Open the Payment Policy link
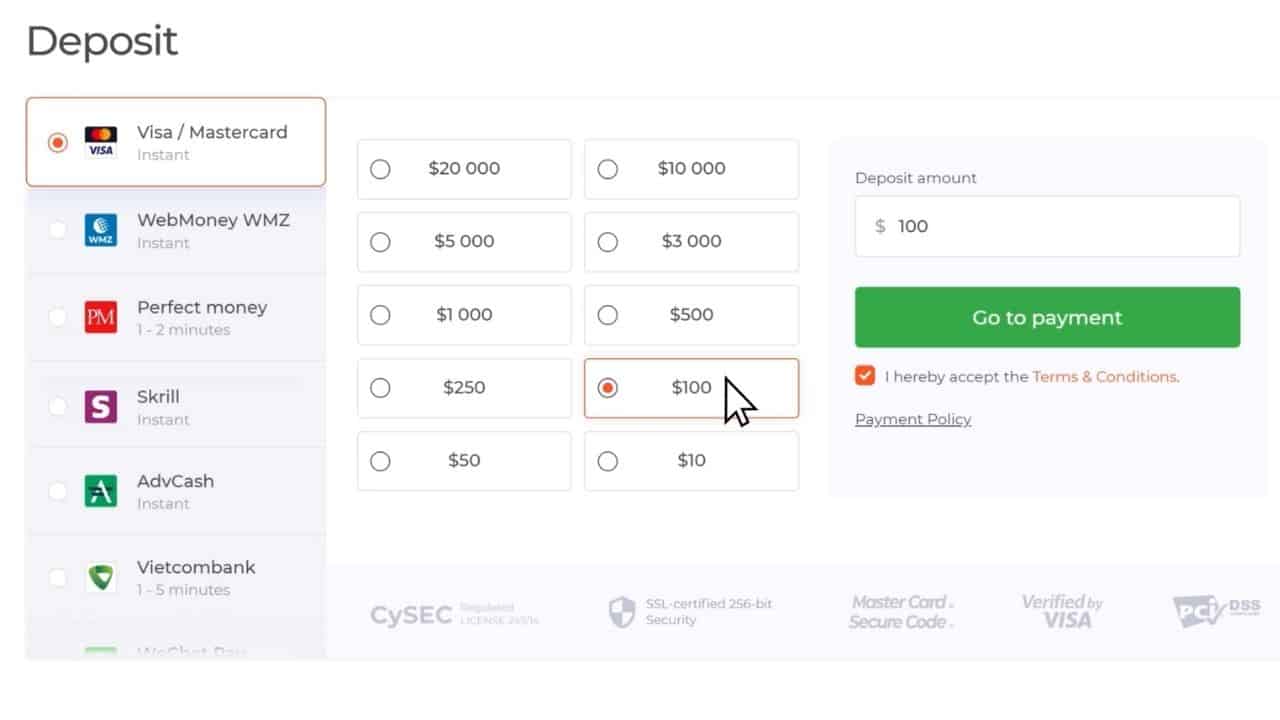Image resolution: width=1280 pixels, height=720 pixels. coord(912,419)
